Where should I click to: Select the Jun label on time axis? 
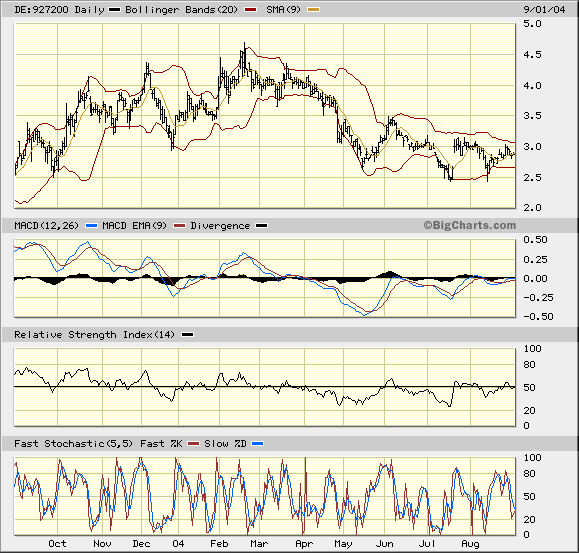click(x=384, y=544)
